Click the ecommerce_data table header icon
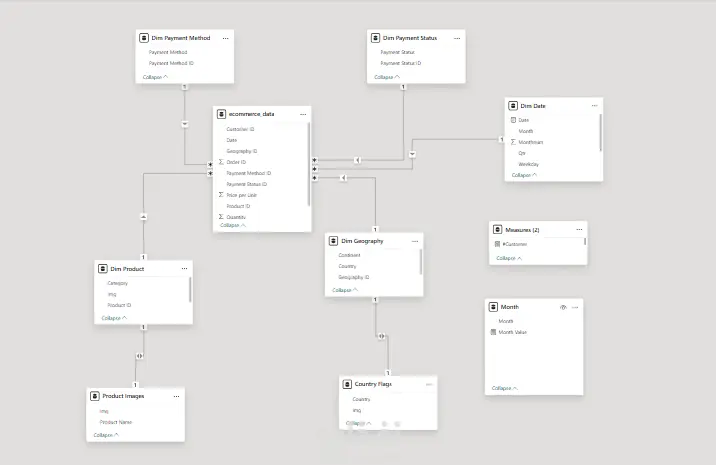 [x=221, y=114]
